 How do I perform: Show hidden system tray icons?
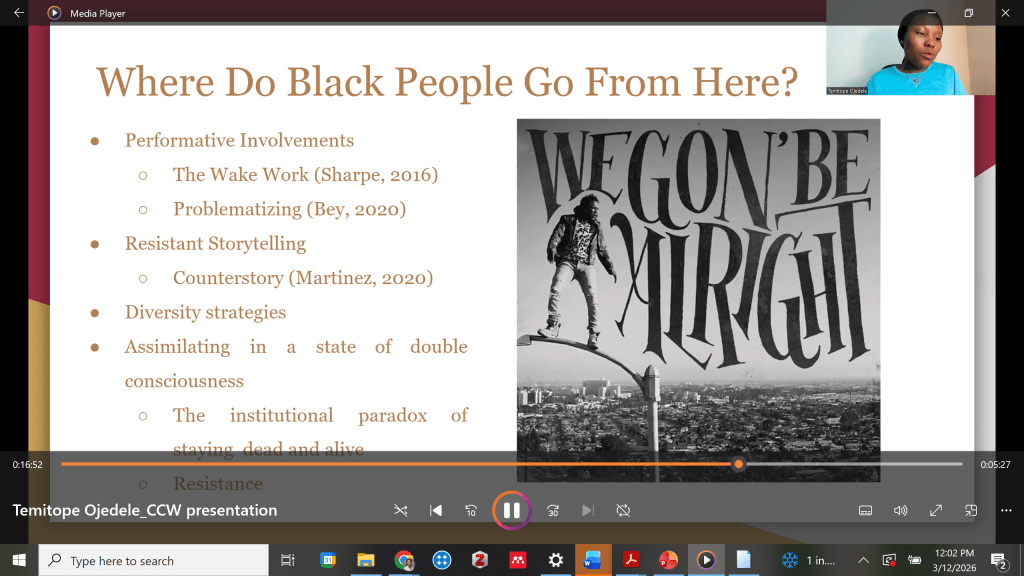pyautogui.click(x=863, y=560)
